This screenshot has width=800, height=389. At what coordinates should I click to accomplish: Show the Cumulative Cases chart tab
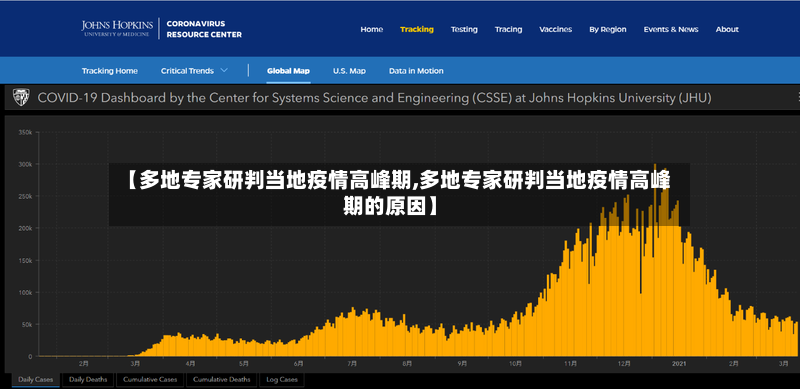pos(150,379)
